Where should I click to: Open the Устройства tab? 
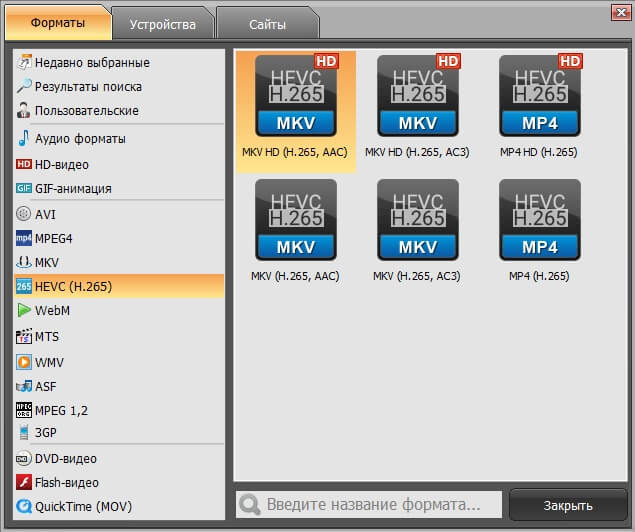coord(163,24)
